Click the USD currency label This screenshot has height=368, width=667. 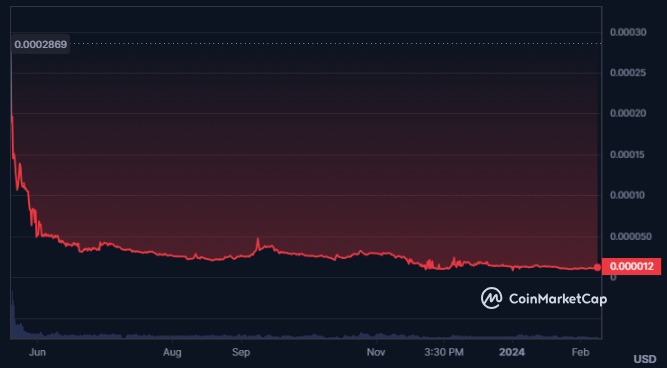click(x=645, y=359)
